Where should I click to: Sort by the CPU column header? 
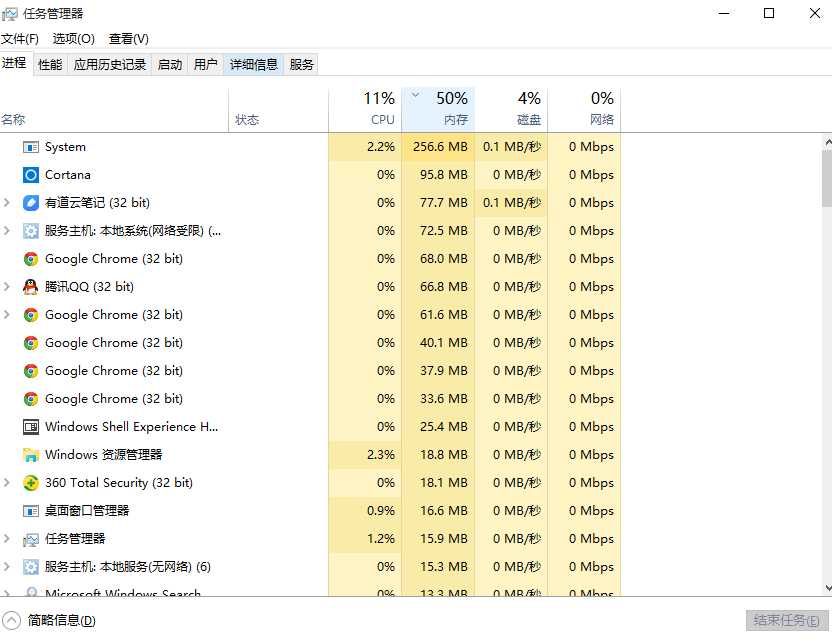tap(365, 110)
